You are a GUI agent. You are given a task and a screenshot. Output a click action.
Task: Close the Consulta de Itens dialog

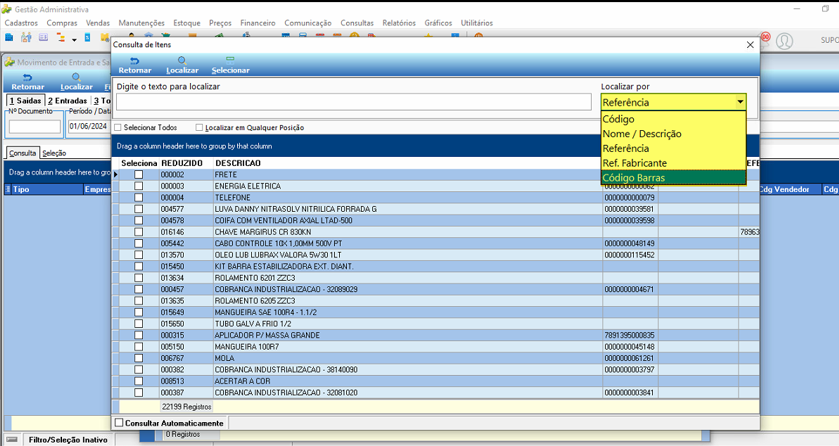pyautogui.click(x=750, y=45)
